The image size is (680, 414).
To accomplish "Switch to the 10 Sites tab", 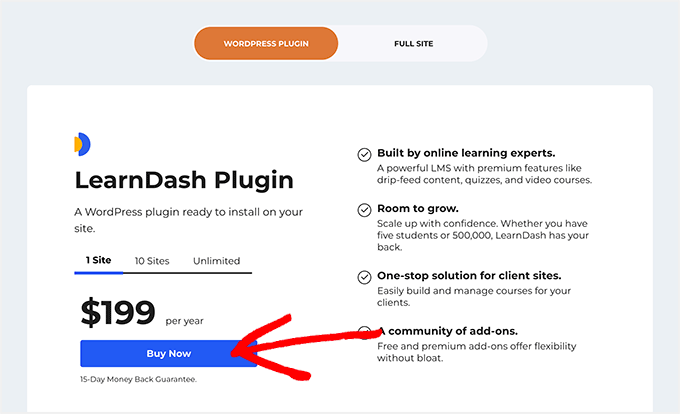I will pos(152,261).
